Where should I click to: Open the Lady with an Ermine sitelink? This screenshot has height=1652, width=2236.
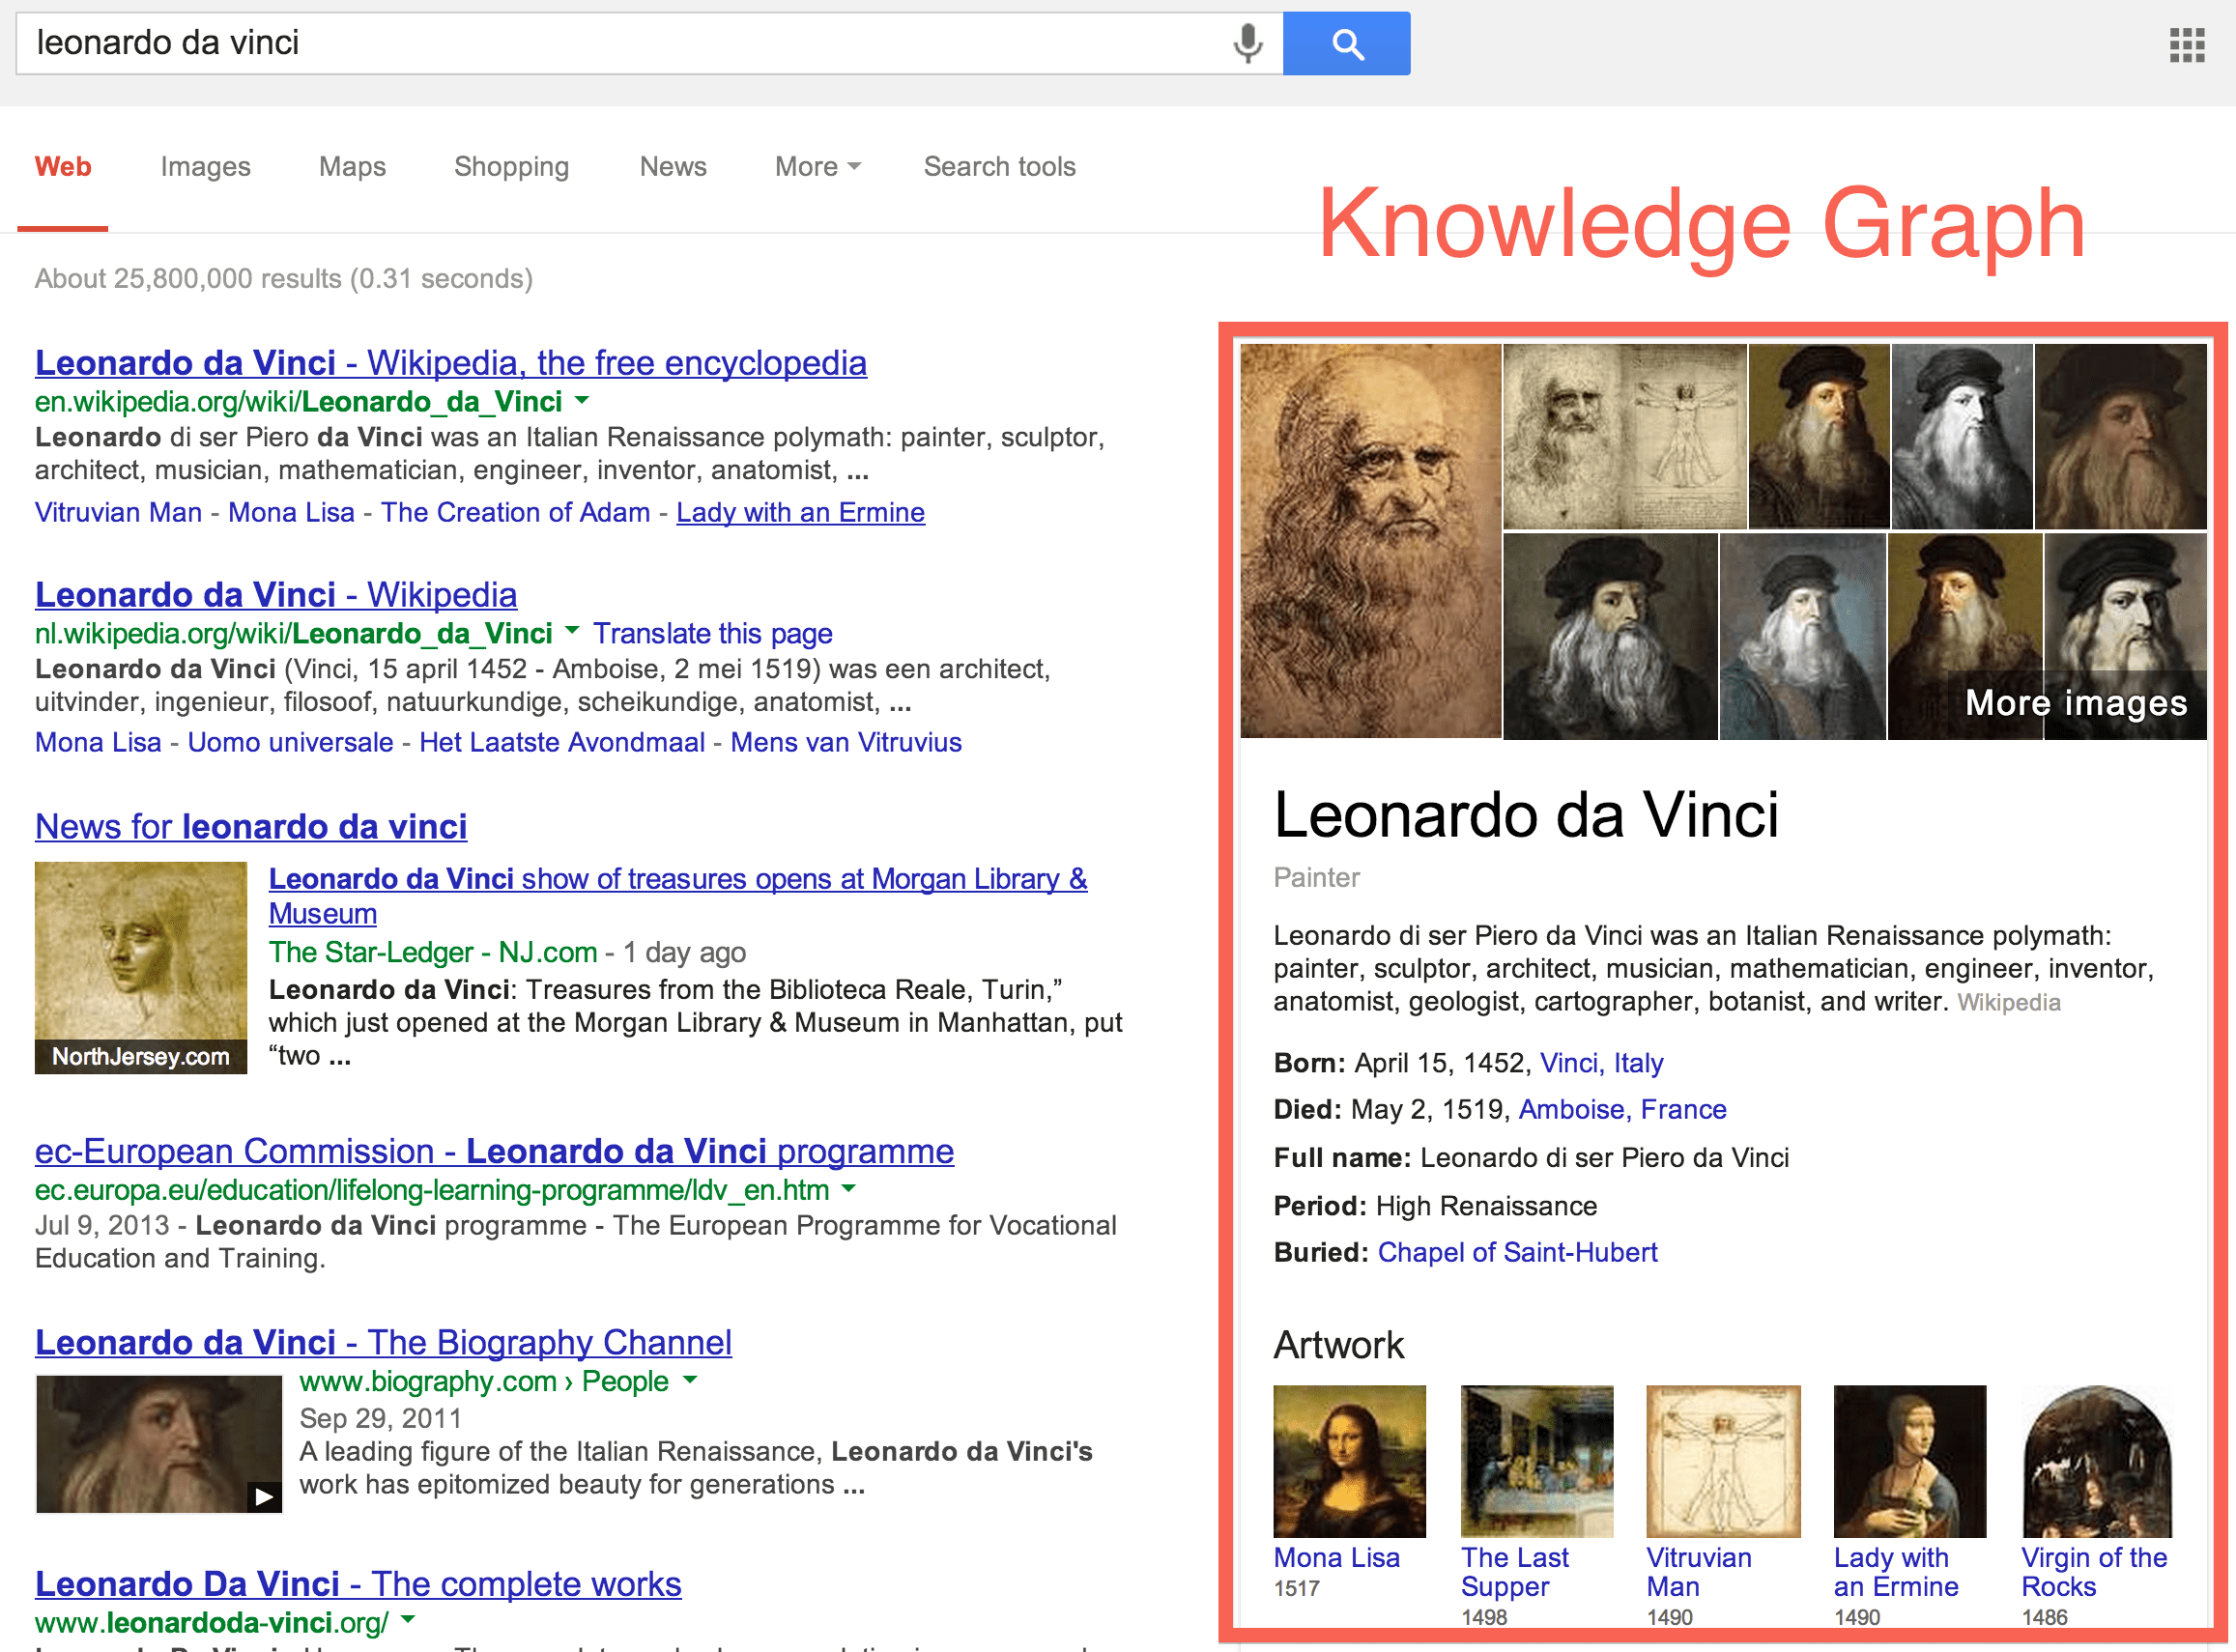click(800, 513)
